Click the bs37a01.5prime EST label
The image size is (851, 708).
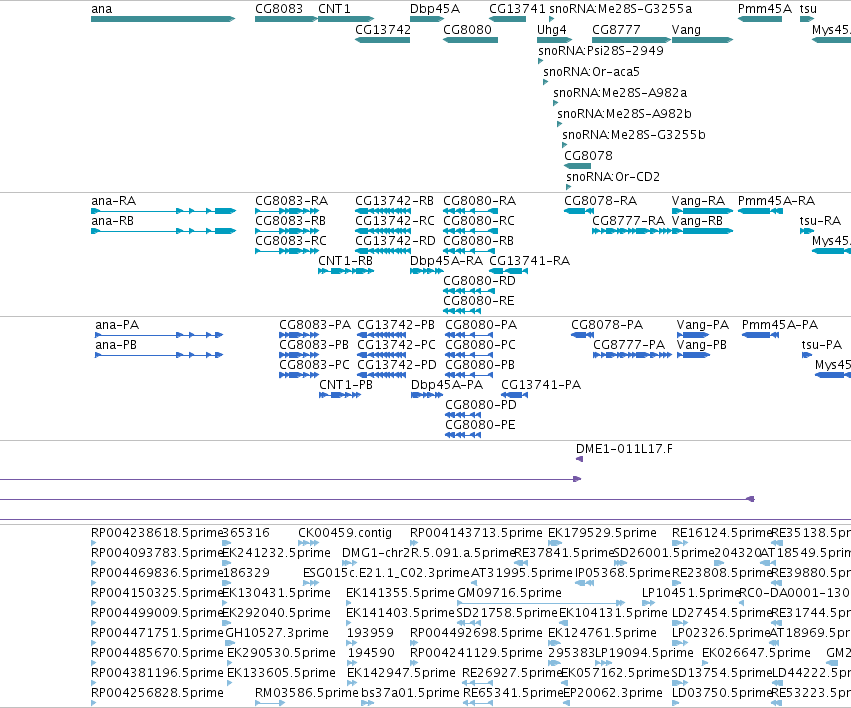(x=410, y=693)
